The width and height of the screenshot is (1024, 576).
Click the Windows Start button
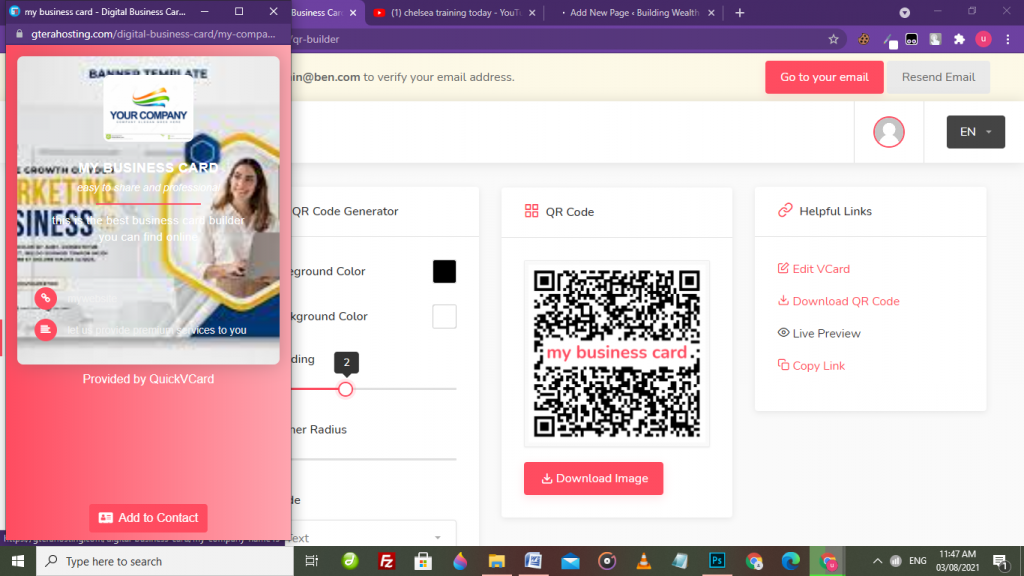coord(18,561)
